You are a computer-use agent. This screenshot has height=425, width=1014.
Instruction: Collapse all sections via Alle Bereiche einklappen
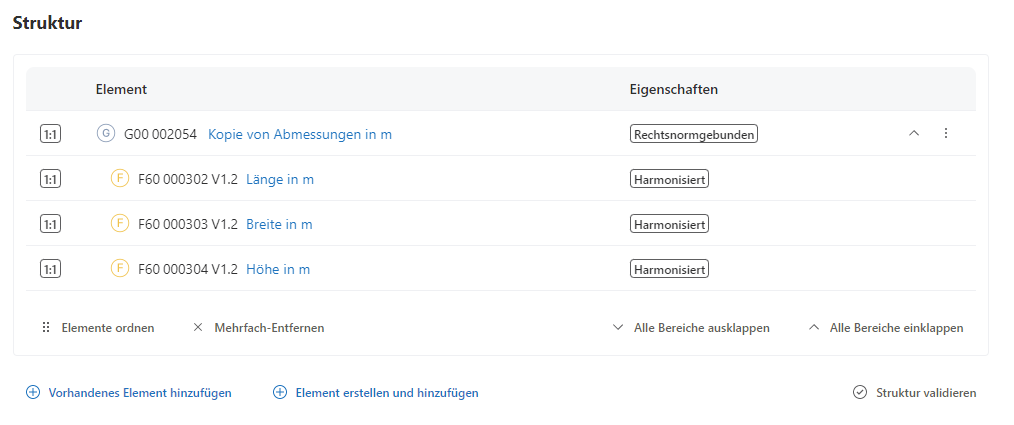click(885, 328)
